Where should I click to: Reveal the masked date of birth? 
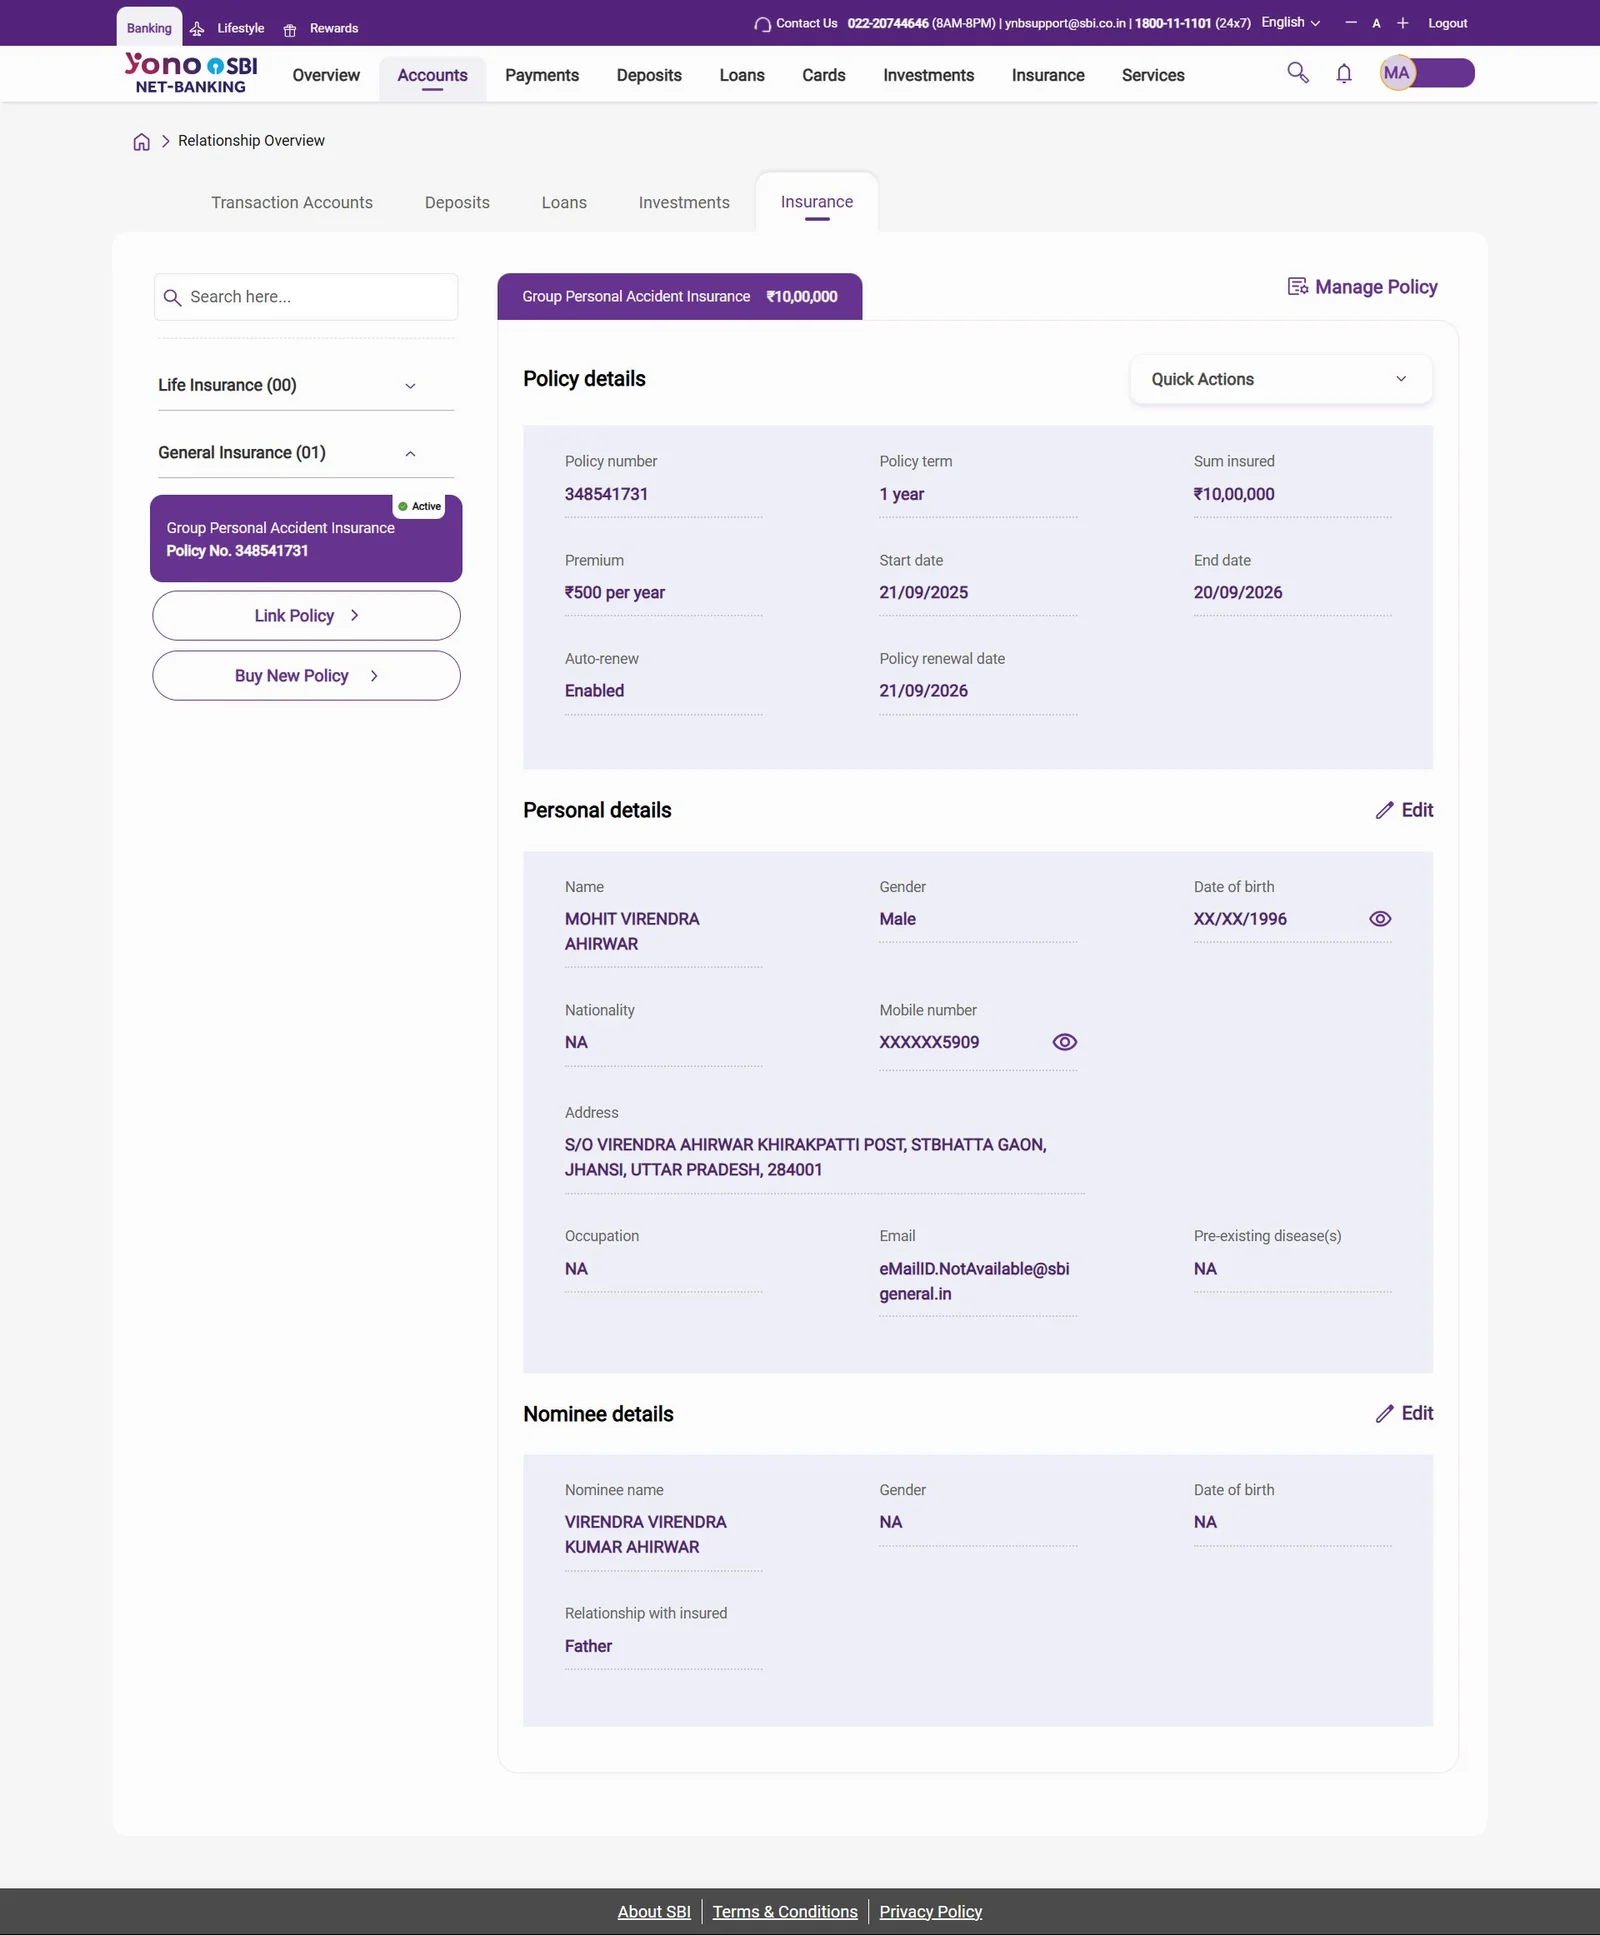tap(1380, 919)
